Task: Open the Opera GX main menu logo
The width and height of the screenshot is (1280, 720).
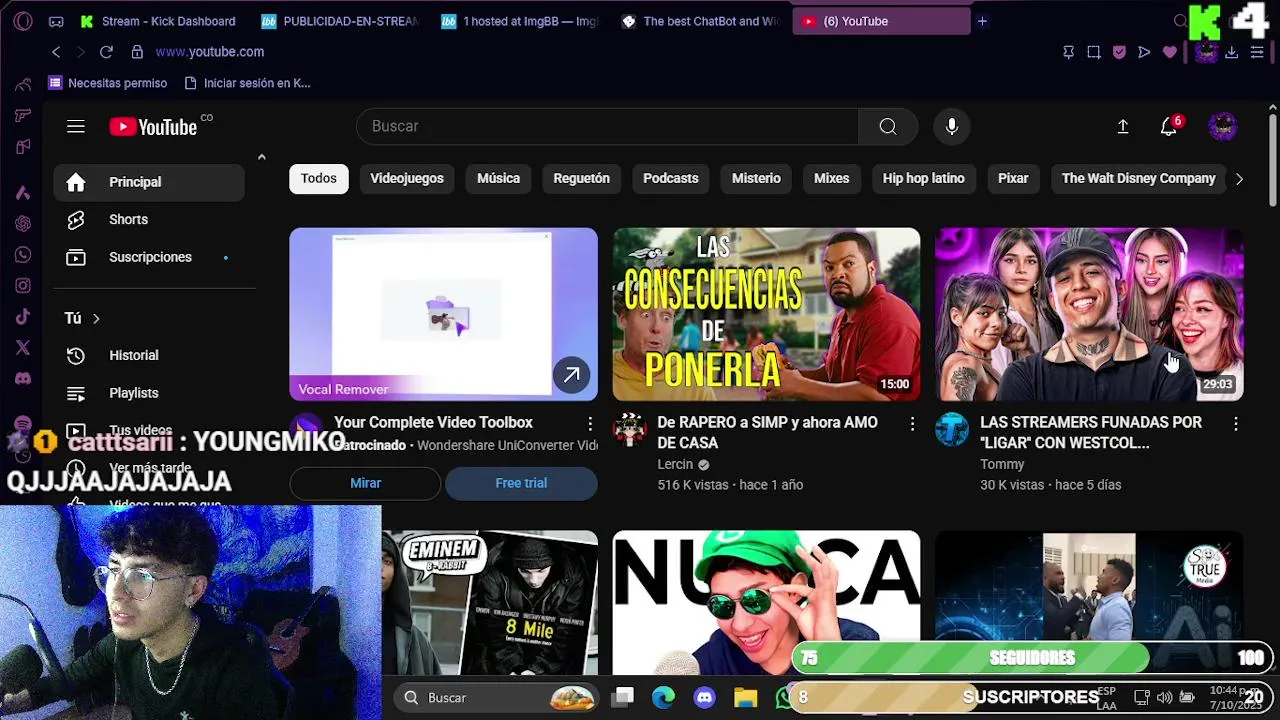Action: pyautogui.click(x=22, y=21)
